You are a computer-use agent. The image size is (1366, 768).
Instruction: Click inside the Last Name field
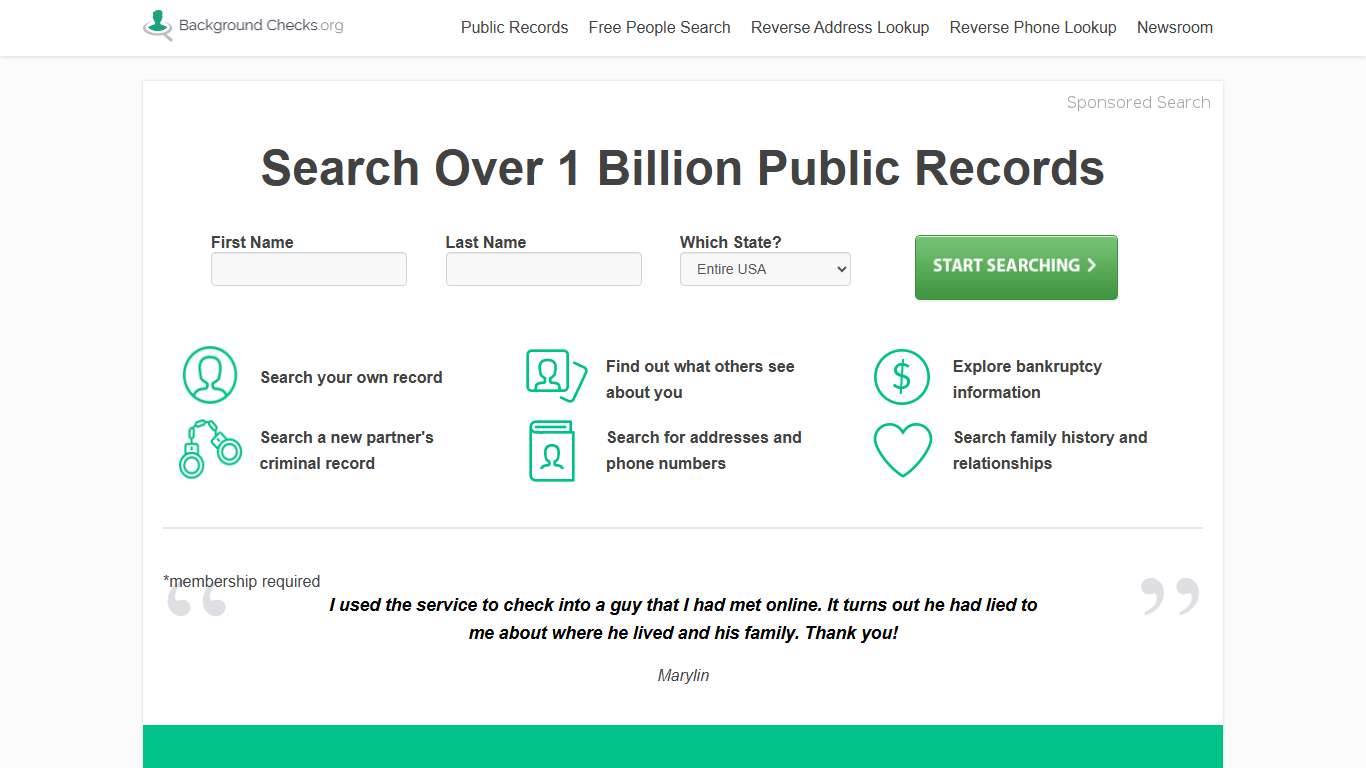(543, 269)
